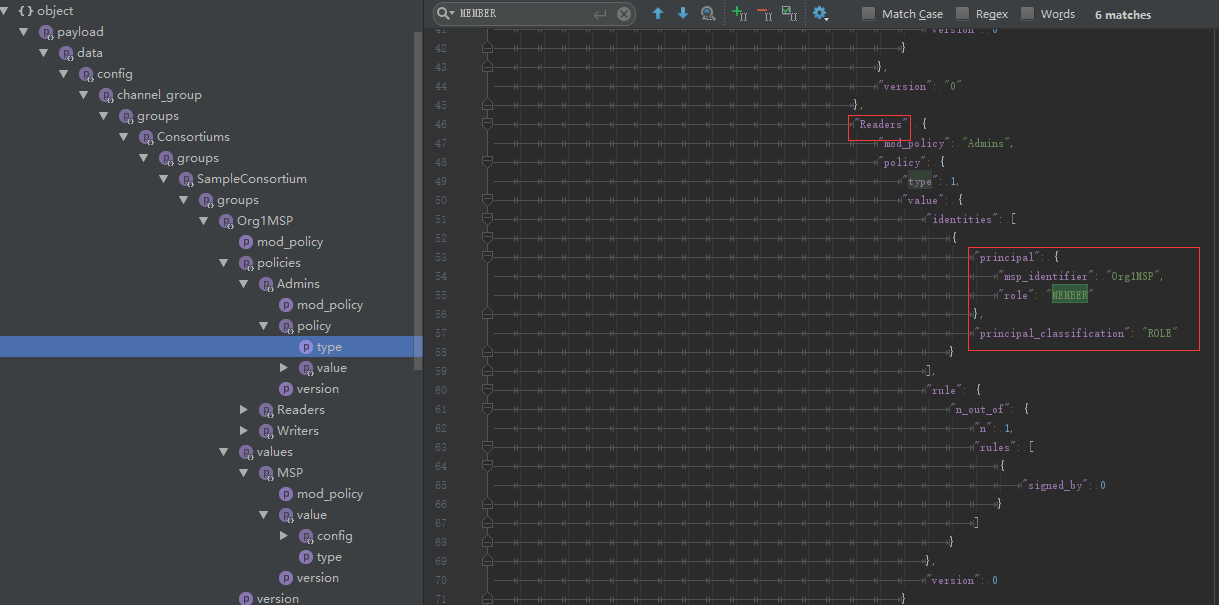Expand the Writers tree node
This screenshot has height=605, width=1219.
(x=244, y=431)
